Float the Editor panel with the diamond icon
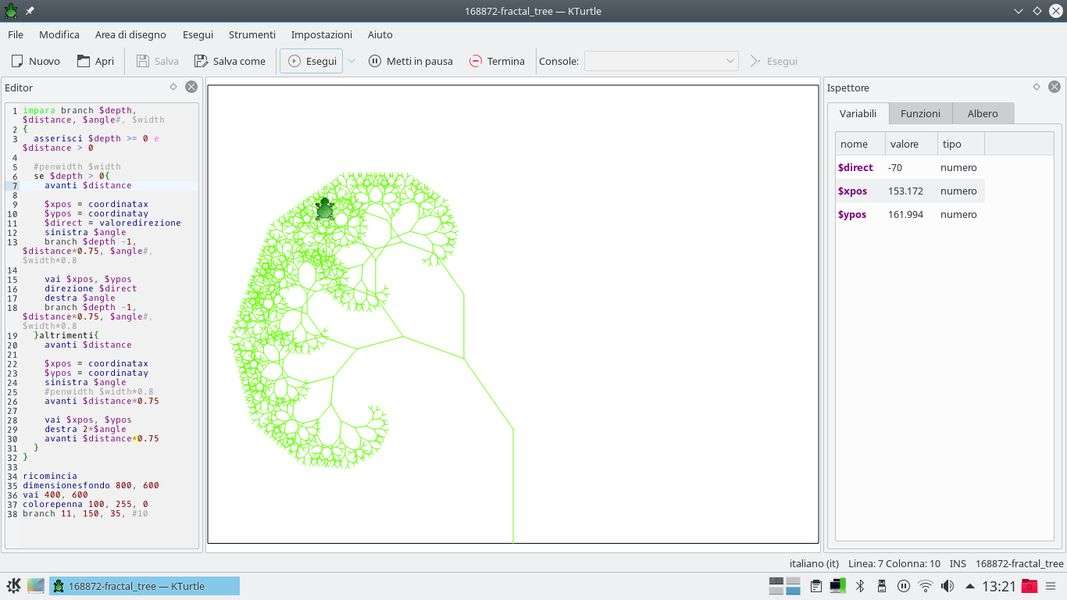The width and height of the screenshot is (1067, 600). pos(173,87)
